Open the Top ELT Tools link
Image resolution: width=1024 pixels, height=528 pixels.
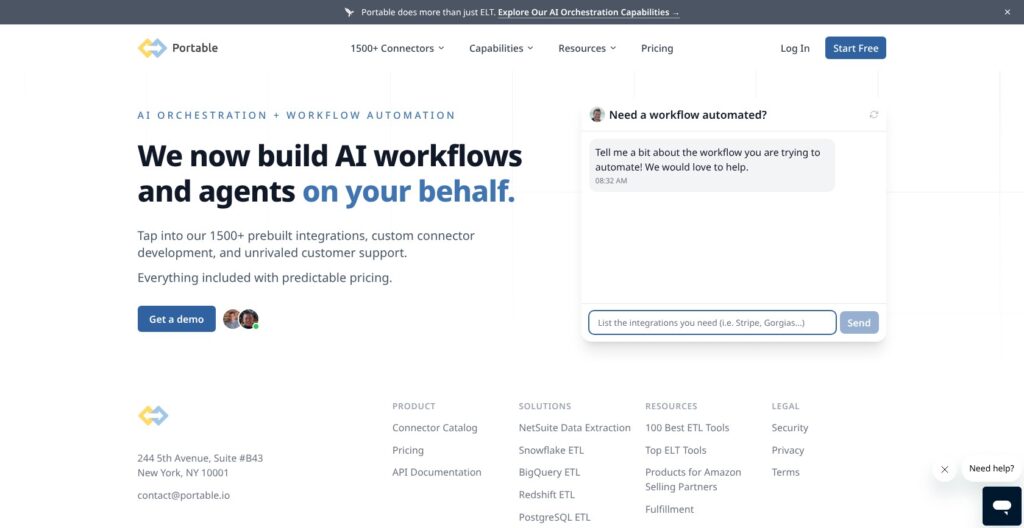(676, 450)
